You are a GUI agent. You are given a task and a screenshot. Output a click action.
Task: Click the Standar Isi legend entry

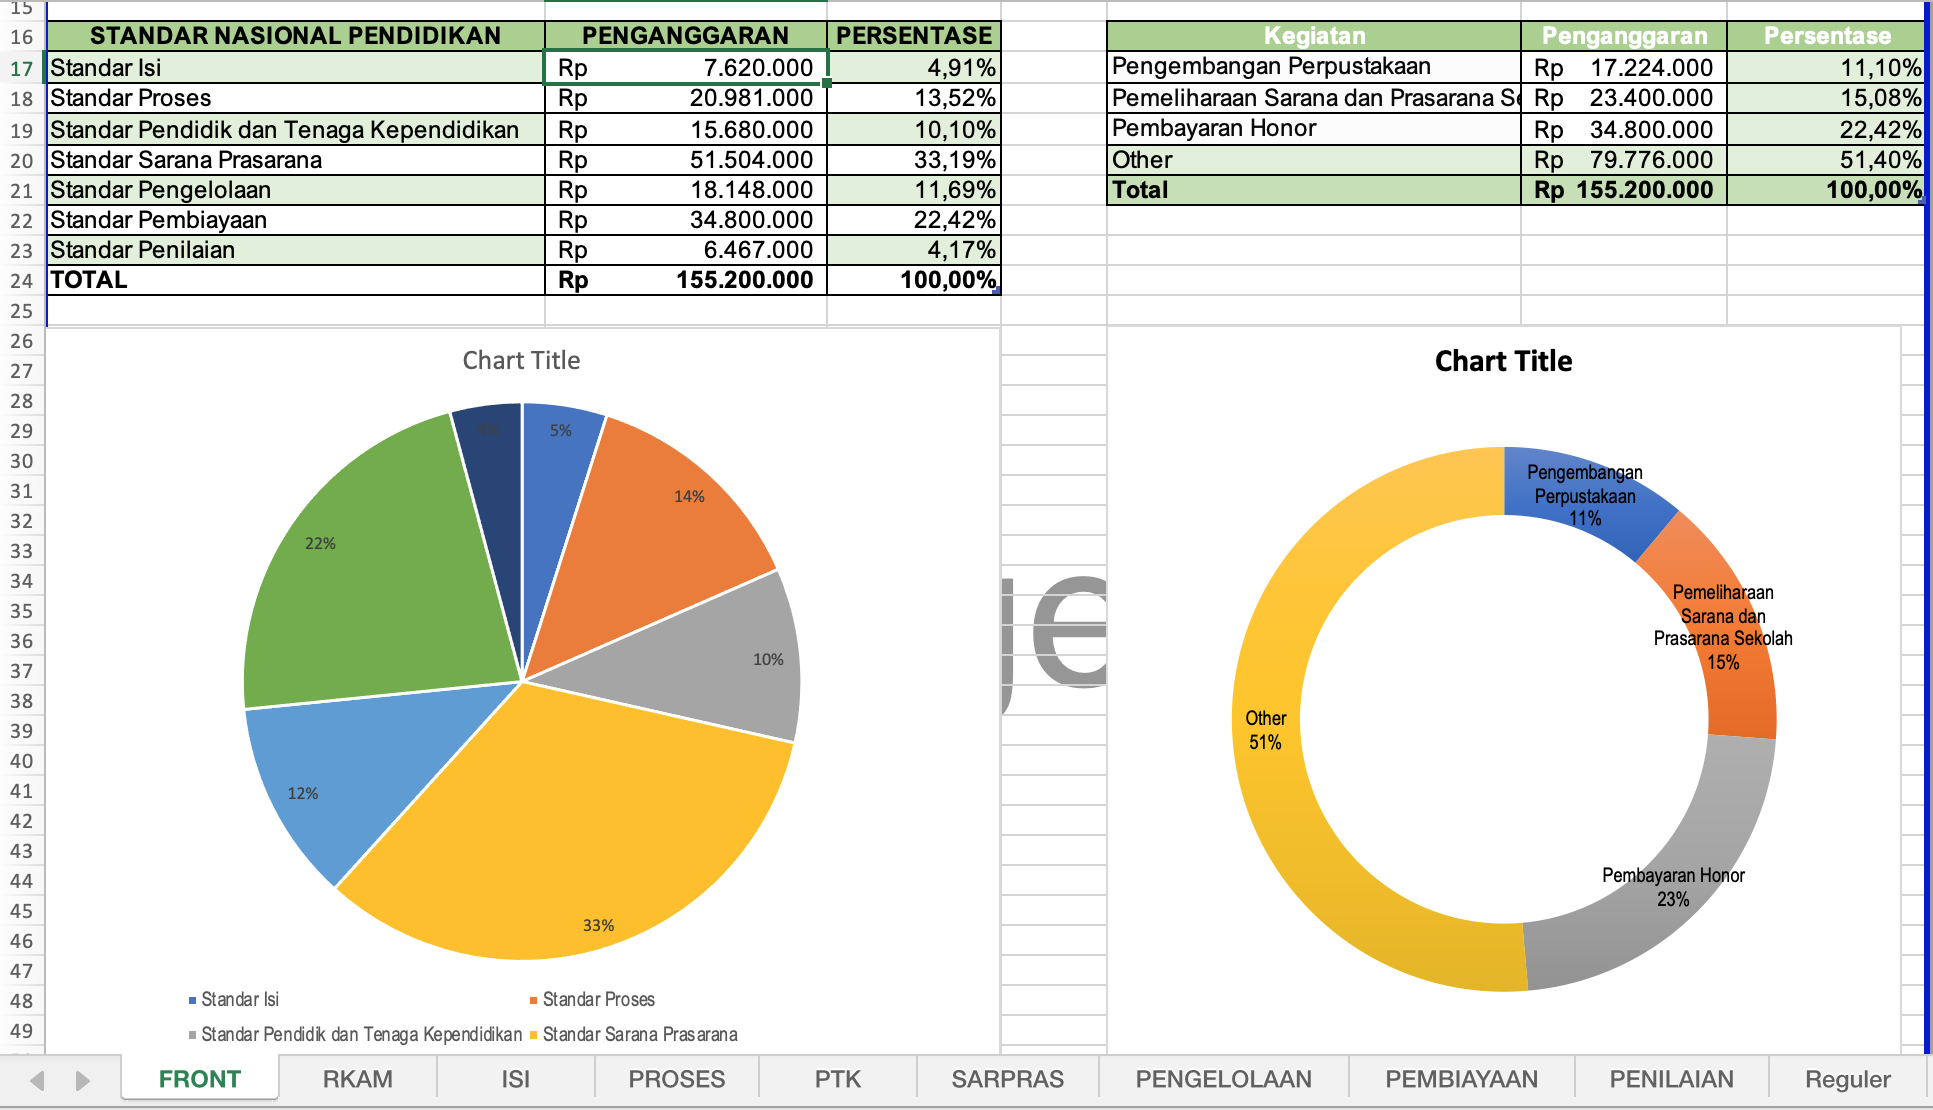point(240,999)
